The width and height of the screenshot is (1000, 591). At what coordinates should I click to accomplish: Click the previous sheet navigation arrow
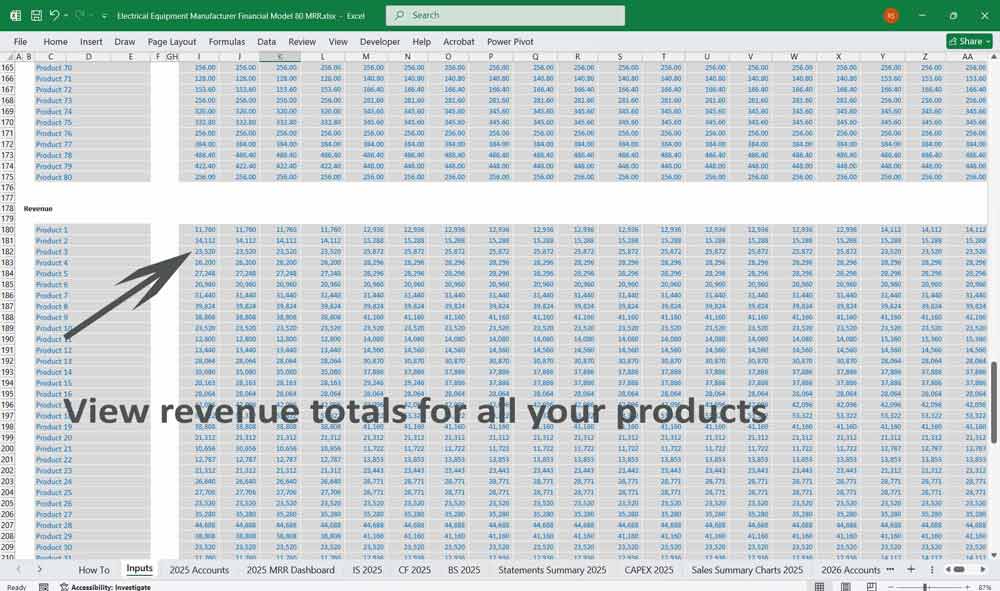[18, 569]
